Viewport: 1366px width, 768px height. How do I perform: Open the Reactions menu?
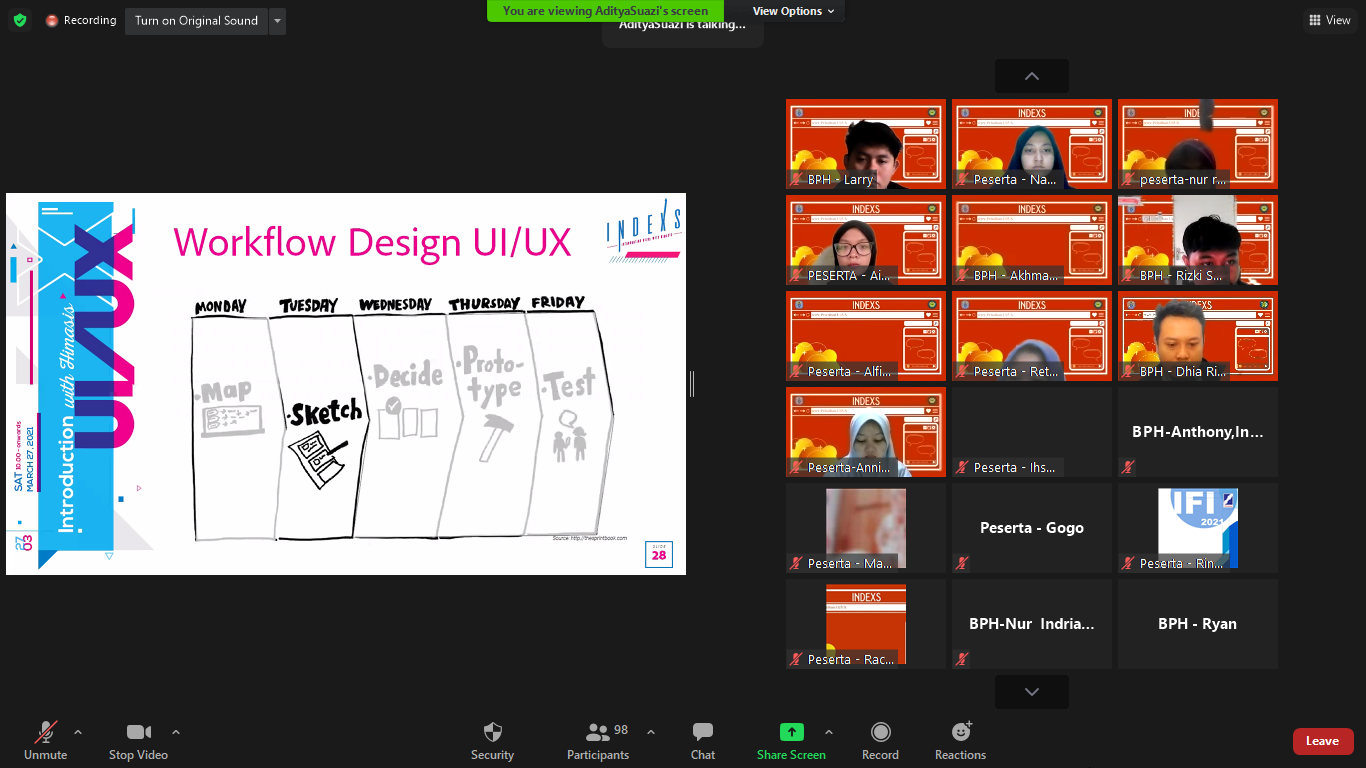[961, 741]
